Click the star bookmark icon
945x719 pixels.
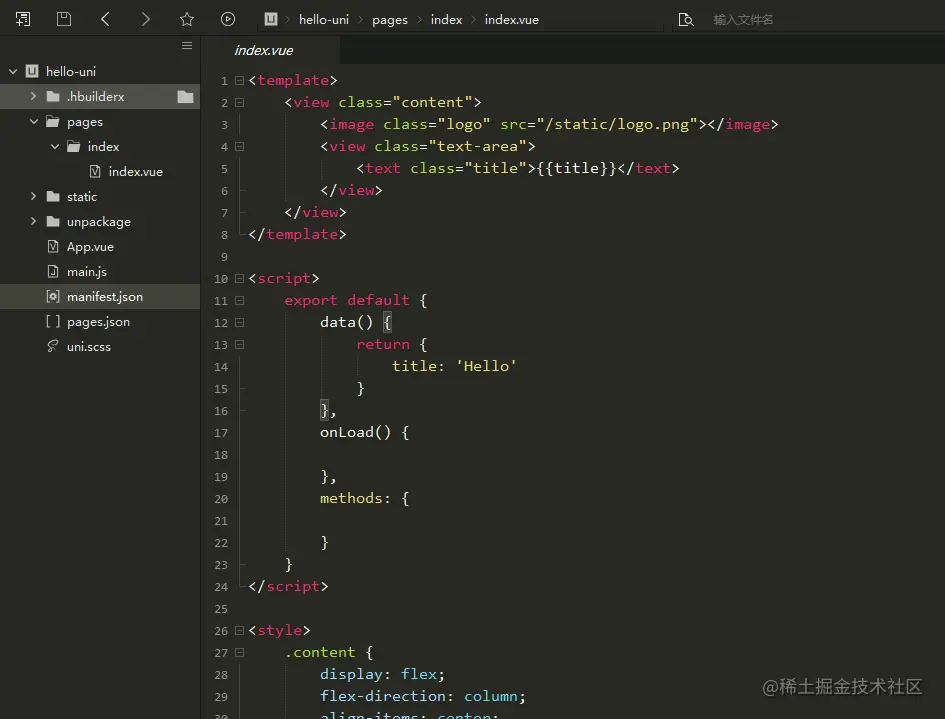click(187, 19)
